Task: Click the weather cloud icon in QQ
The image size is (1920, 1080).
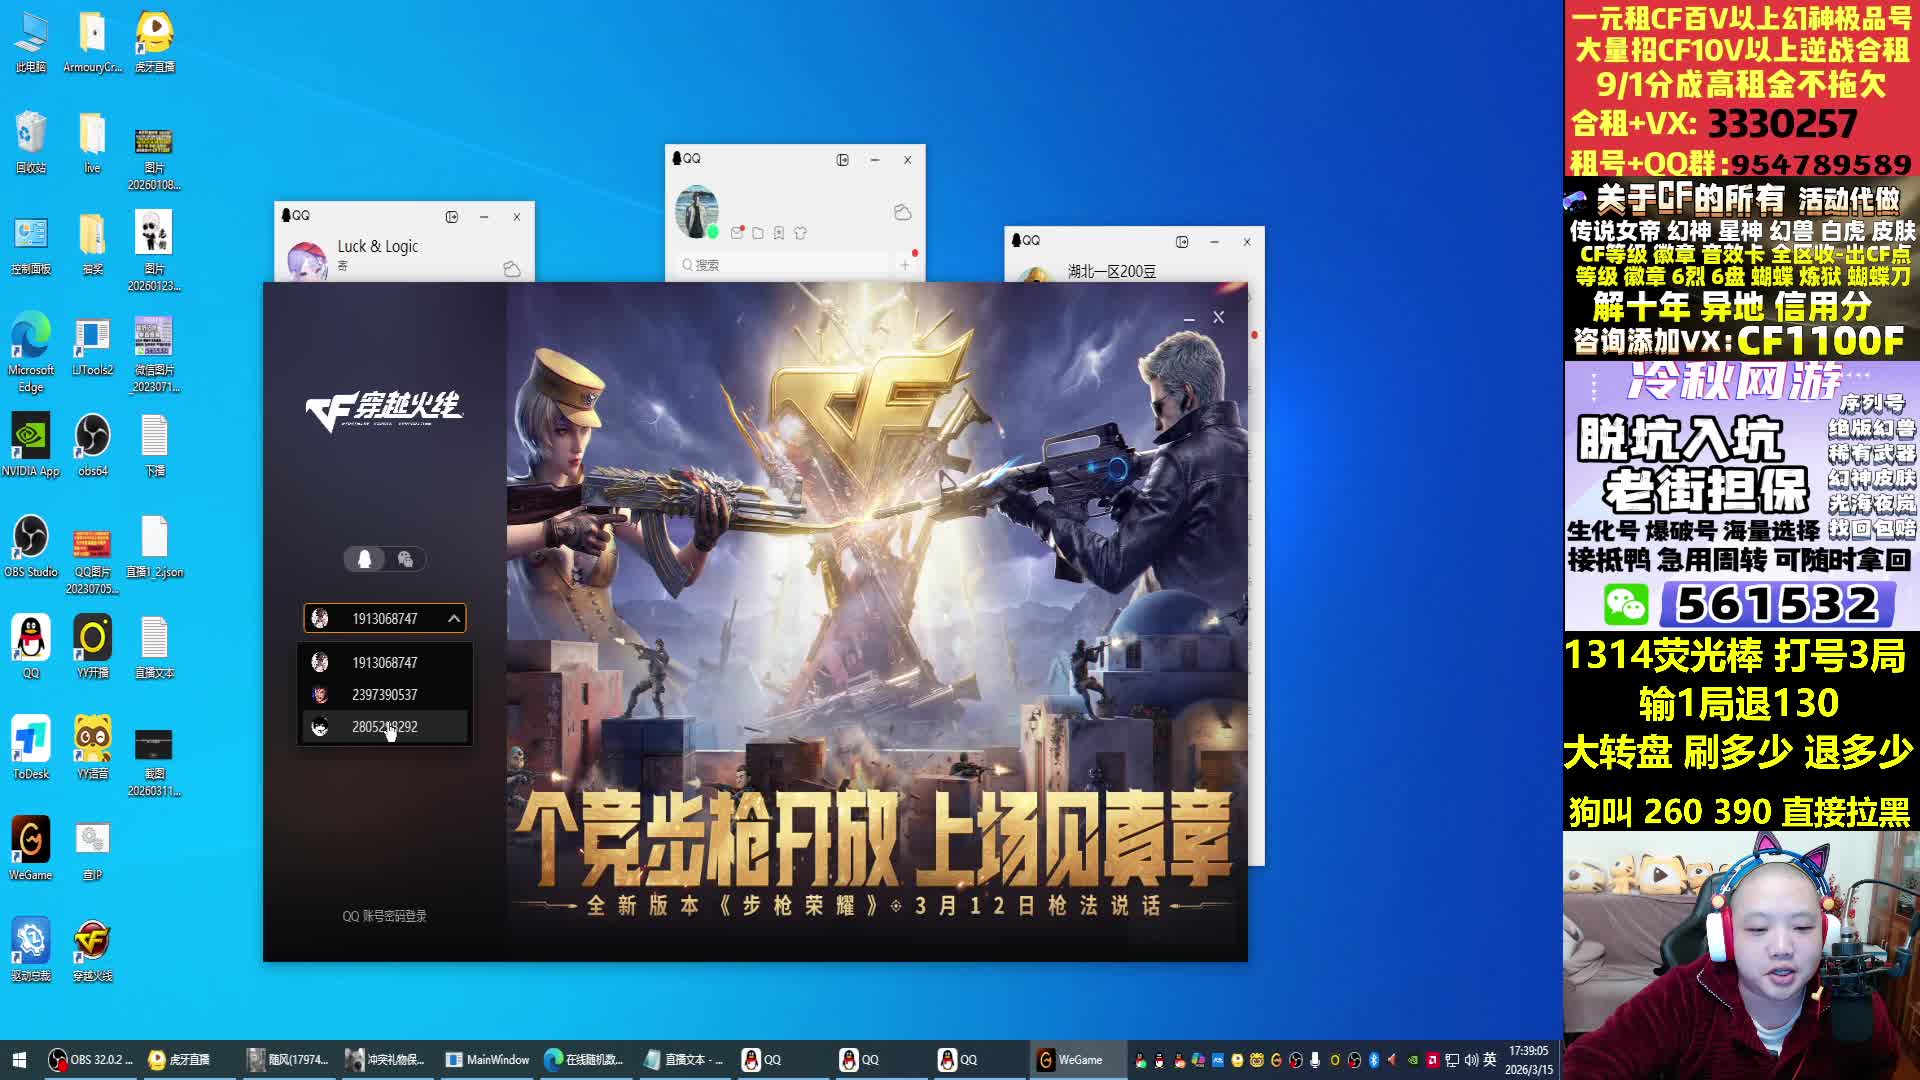Action: coord(902,212)
